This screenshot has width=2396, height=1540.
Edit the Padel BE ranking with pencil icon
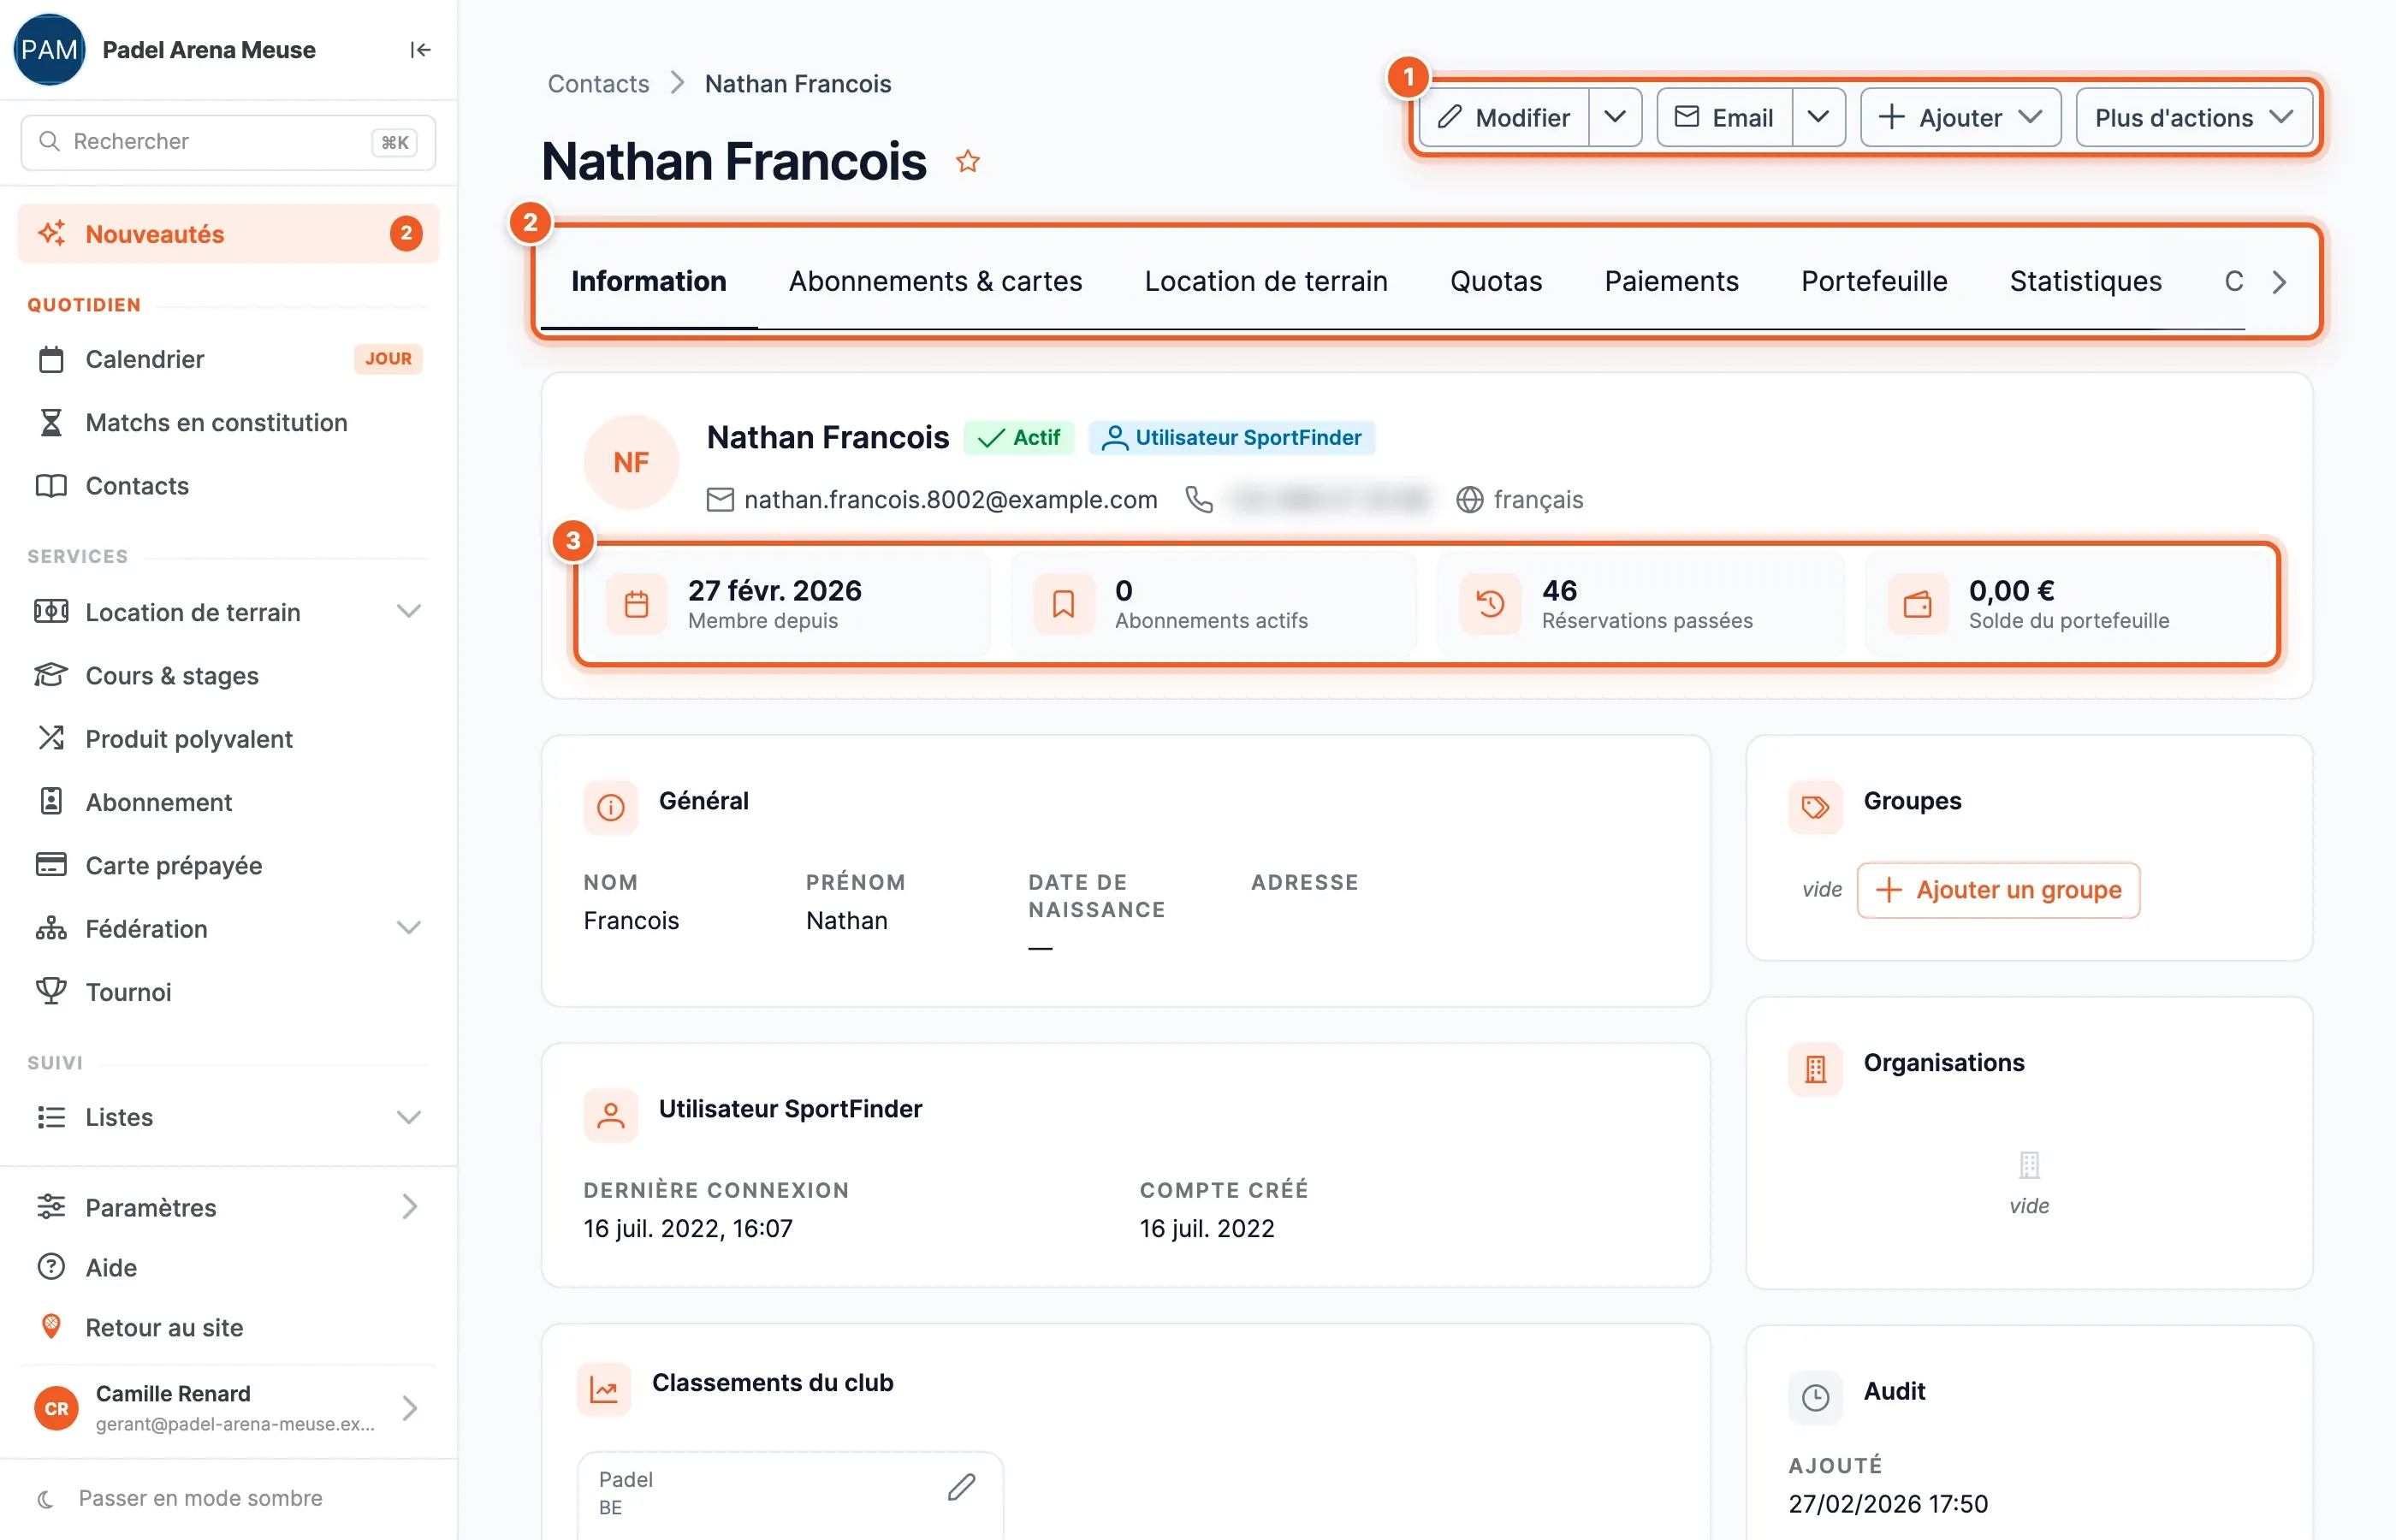[x=961, y=1487]
